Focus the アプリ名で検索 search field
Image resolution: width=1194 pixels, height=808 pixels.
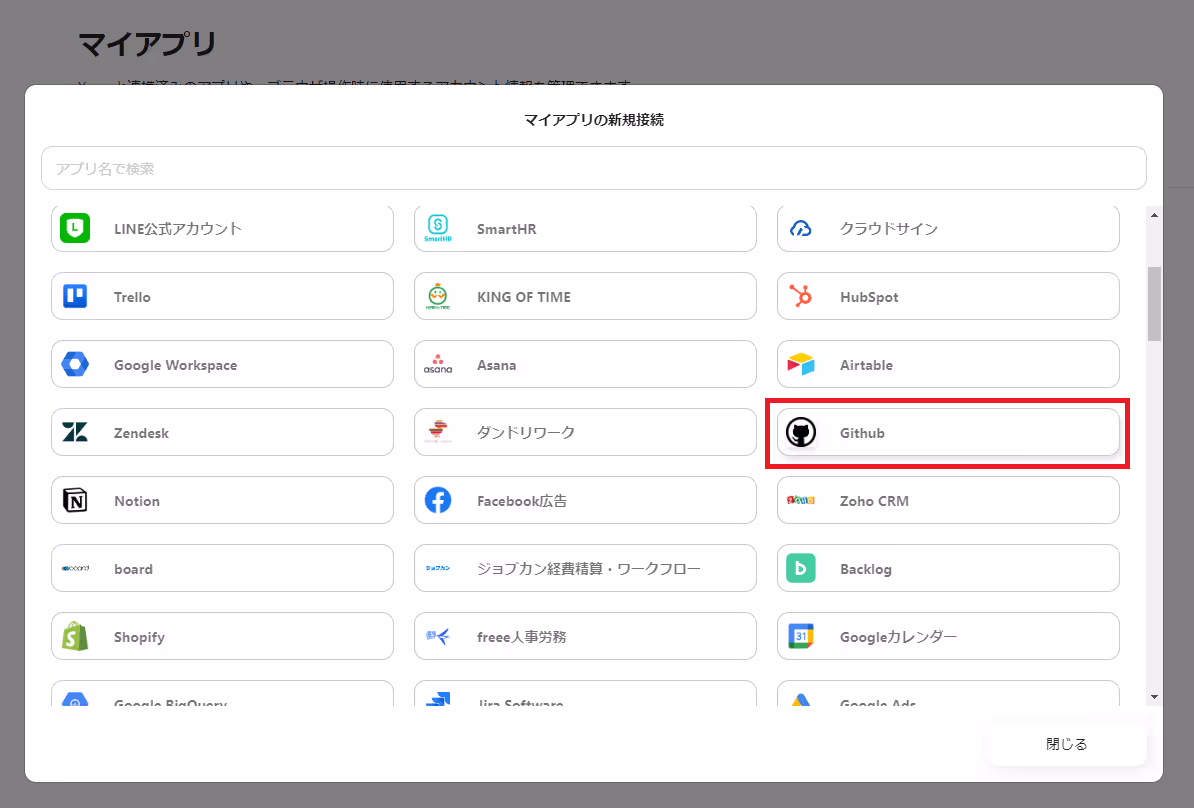click(593, 168)
